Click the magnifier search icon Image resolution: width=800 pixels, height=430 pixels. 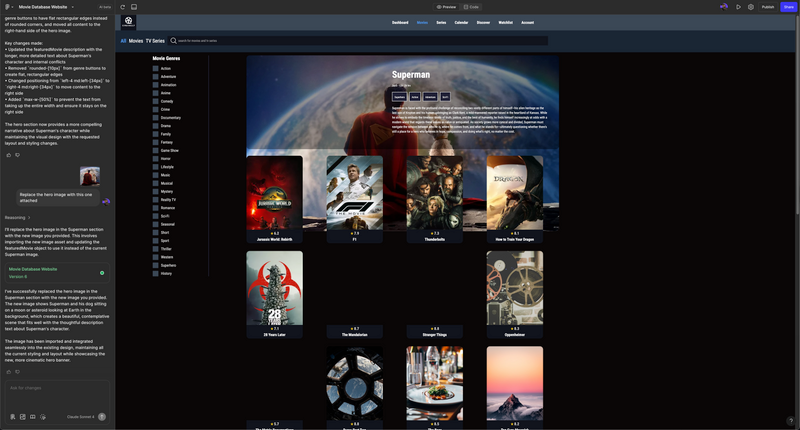tap(173, 40)
